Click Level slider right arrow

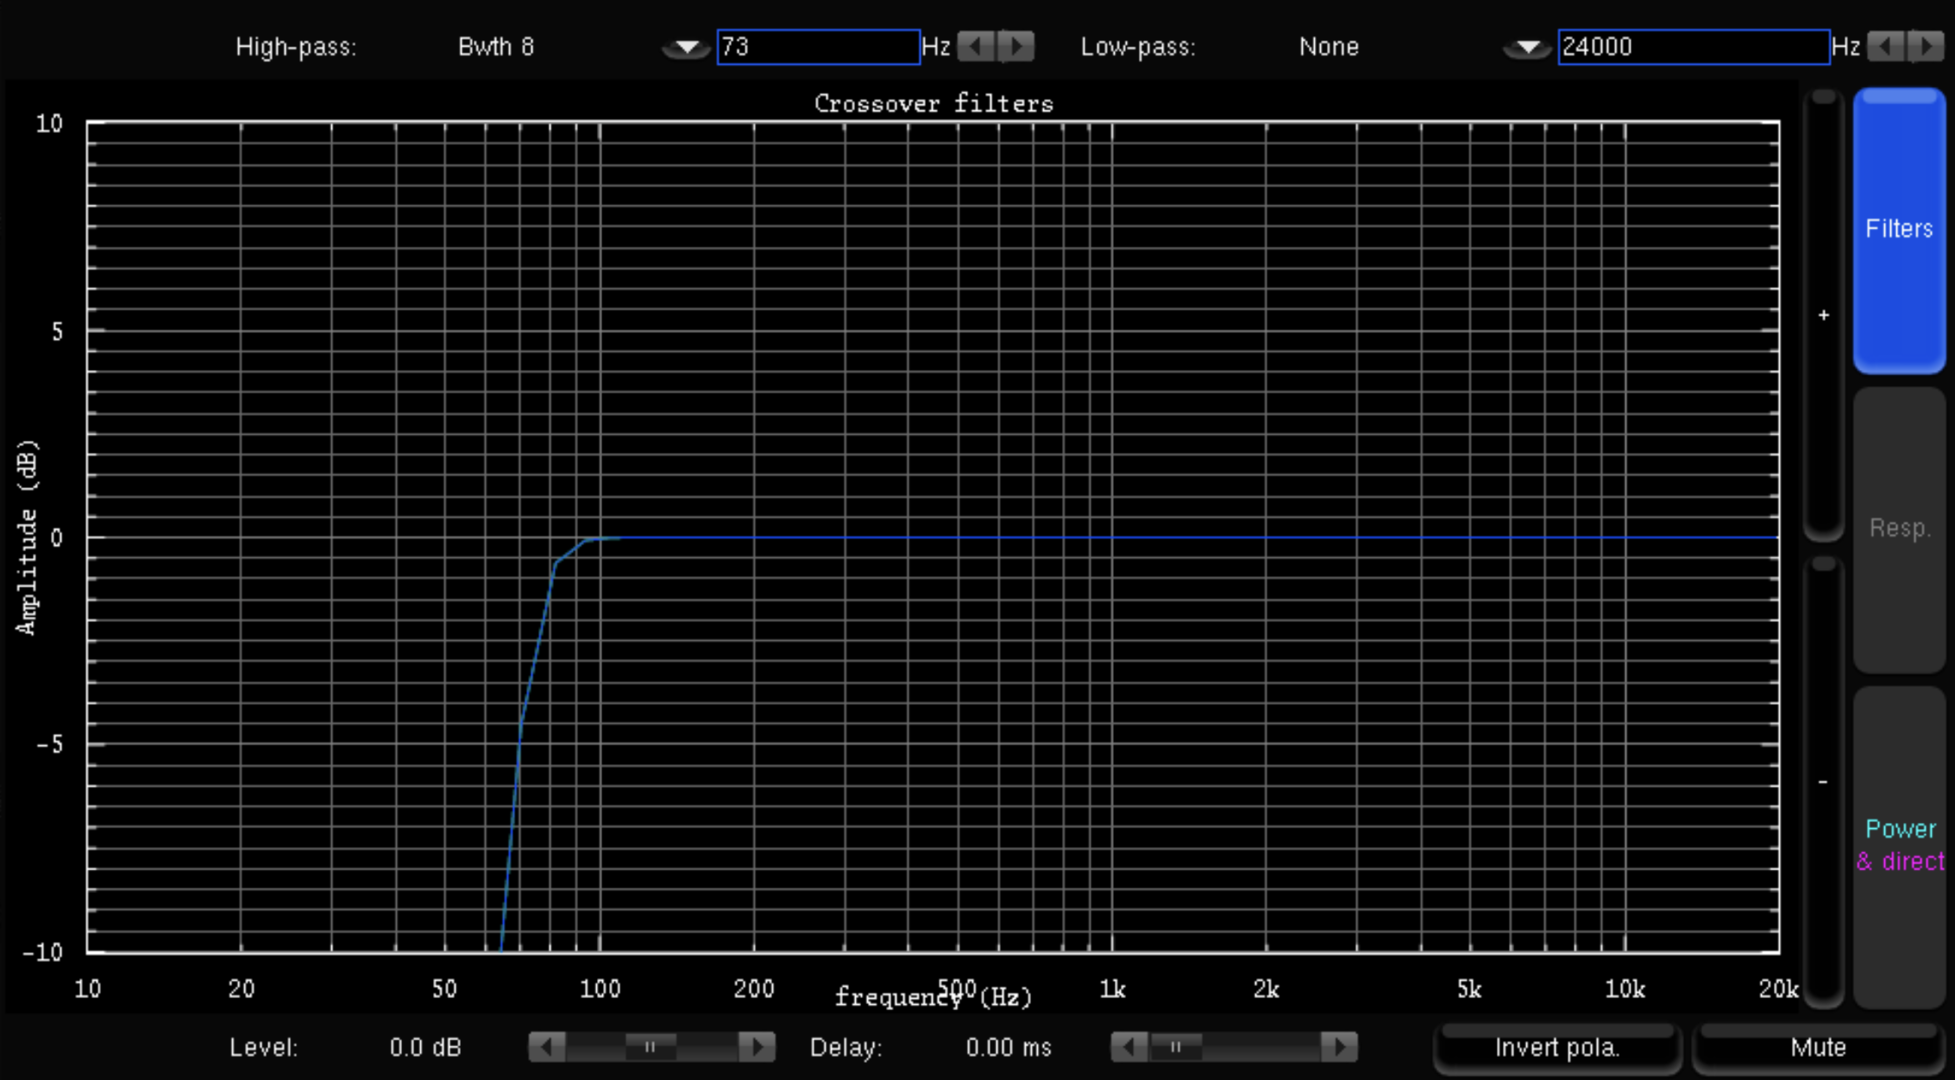(757, 1047)
